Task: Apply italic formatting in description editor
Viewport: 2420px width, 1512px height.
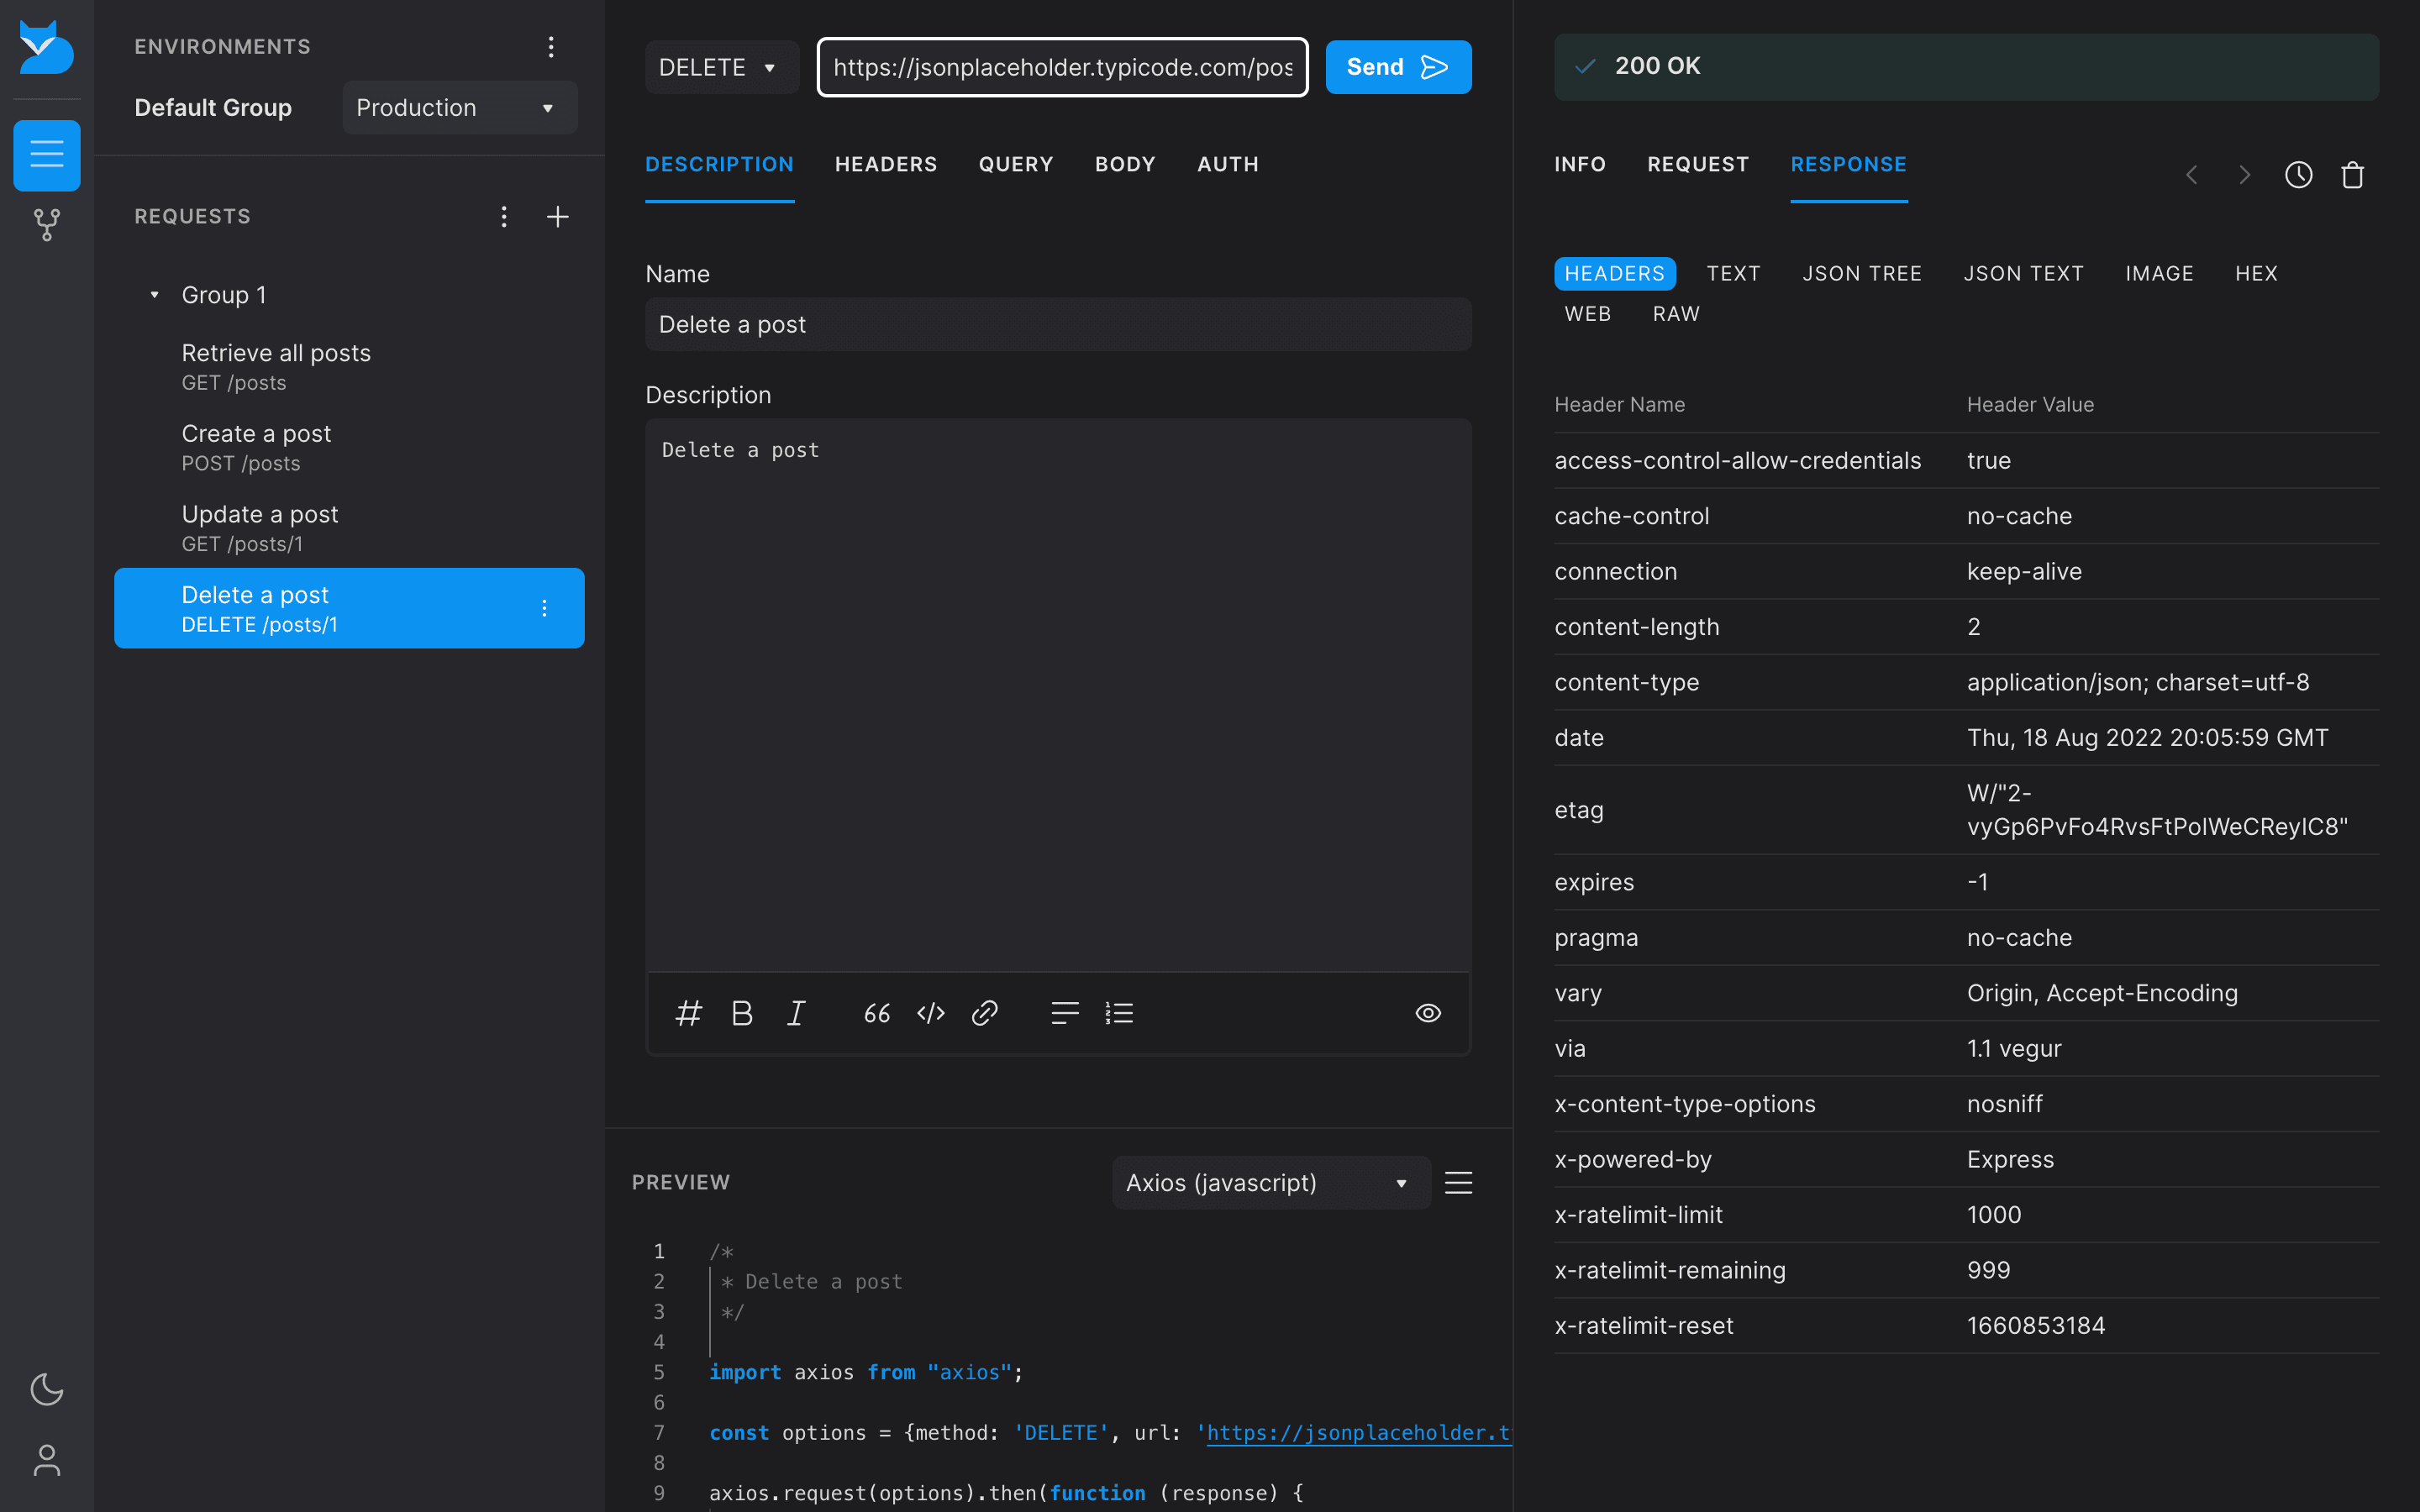Action: [796, 1013]
